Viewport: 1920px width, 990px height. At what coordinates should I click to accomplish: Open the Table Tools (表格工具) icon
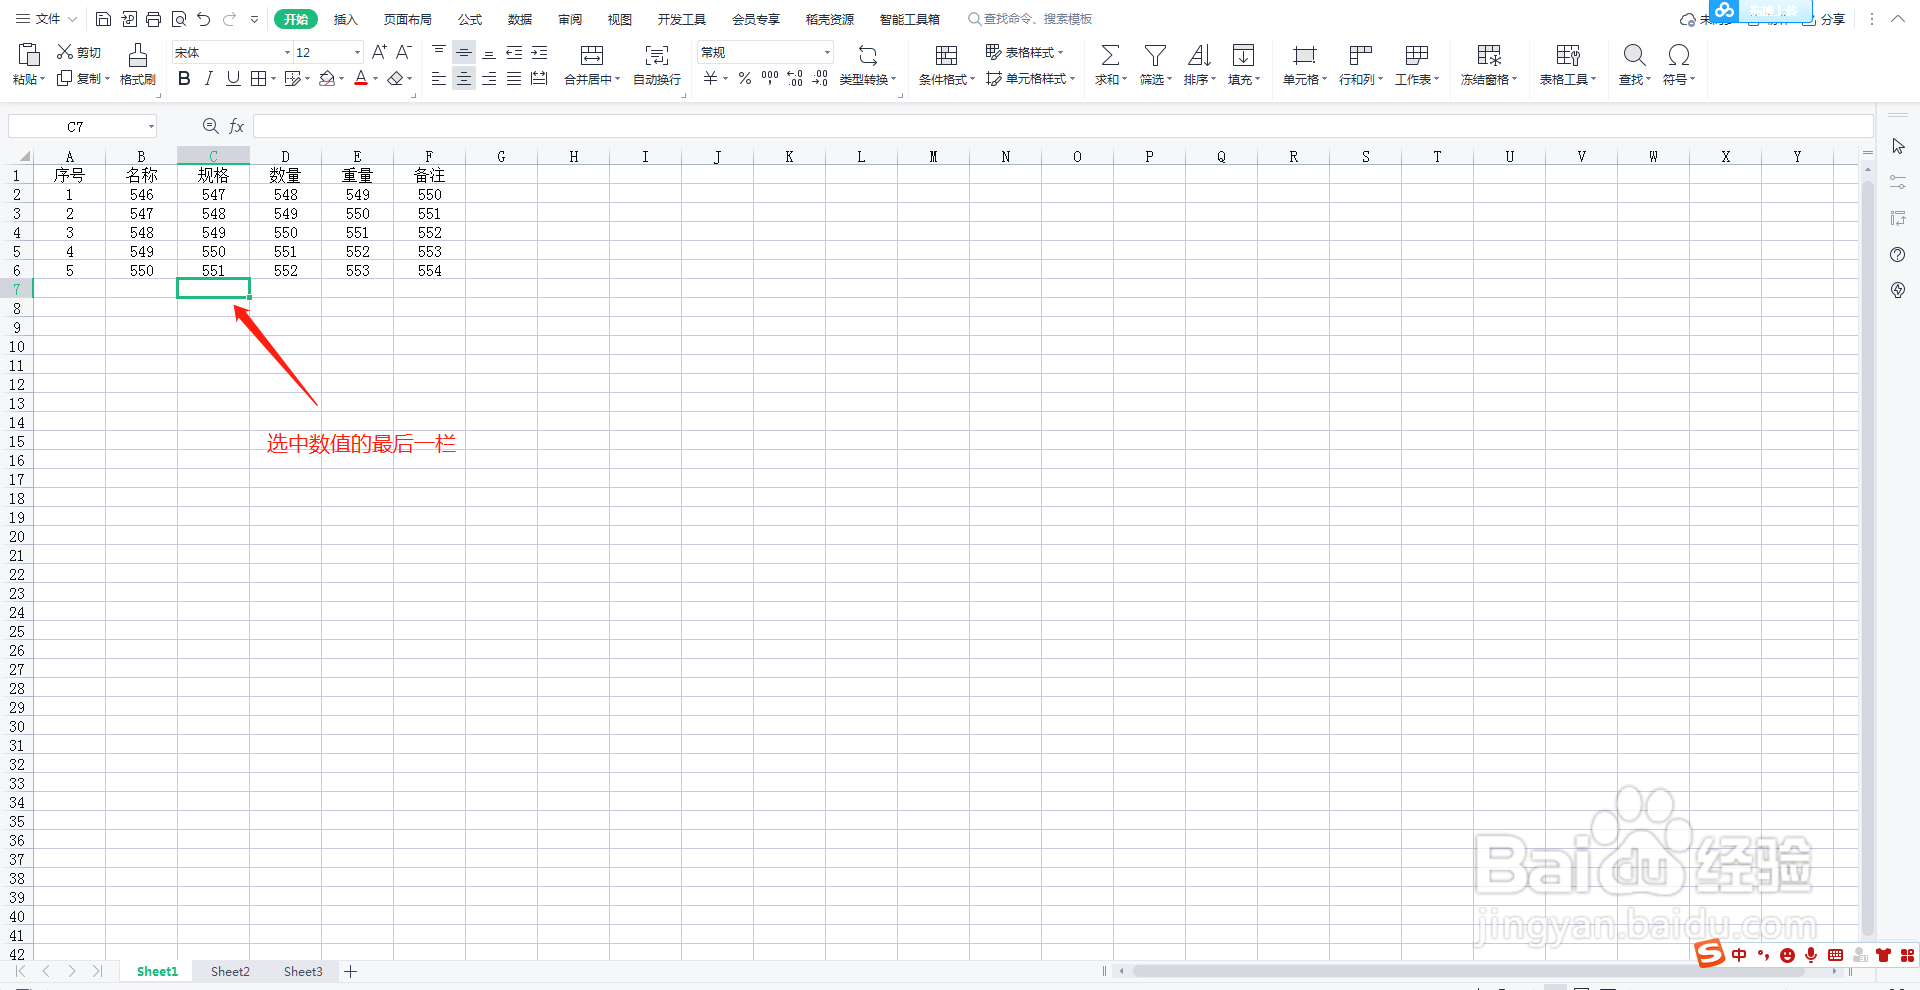tap(1568, 55)
